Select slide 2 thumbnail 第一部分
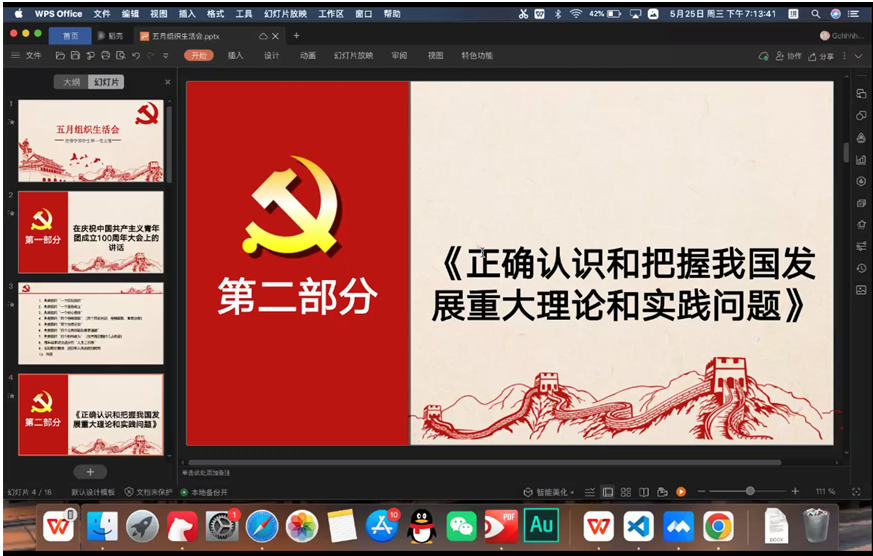Viewport: 873px width, 556px height. (x=91, y=232)
